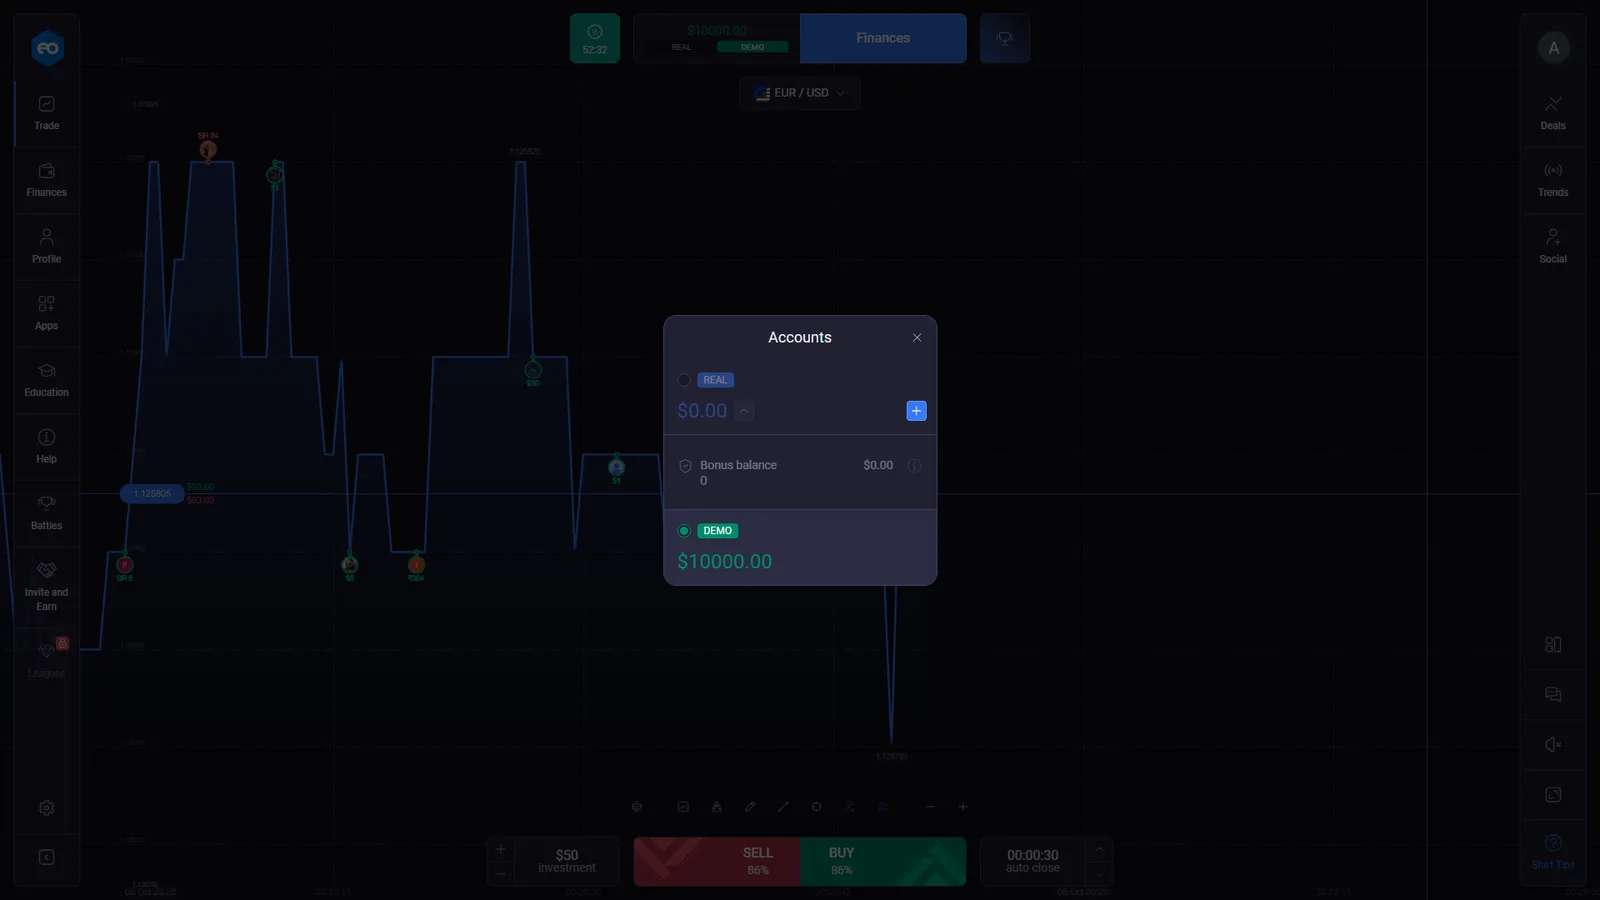Screen dimensions: 1600x900
Task: Zoom out chart with minus
Action: coord(930,807)
